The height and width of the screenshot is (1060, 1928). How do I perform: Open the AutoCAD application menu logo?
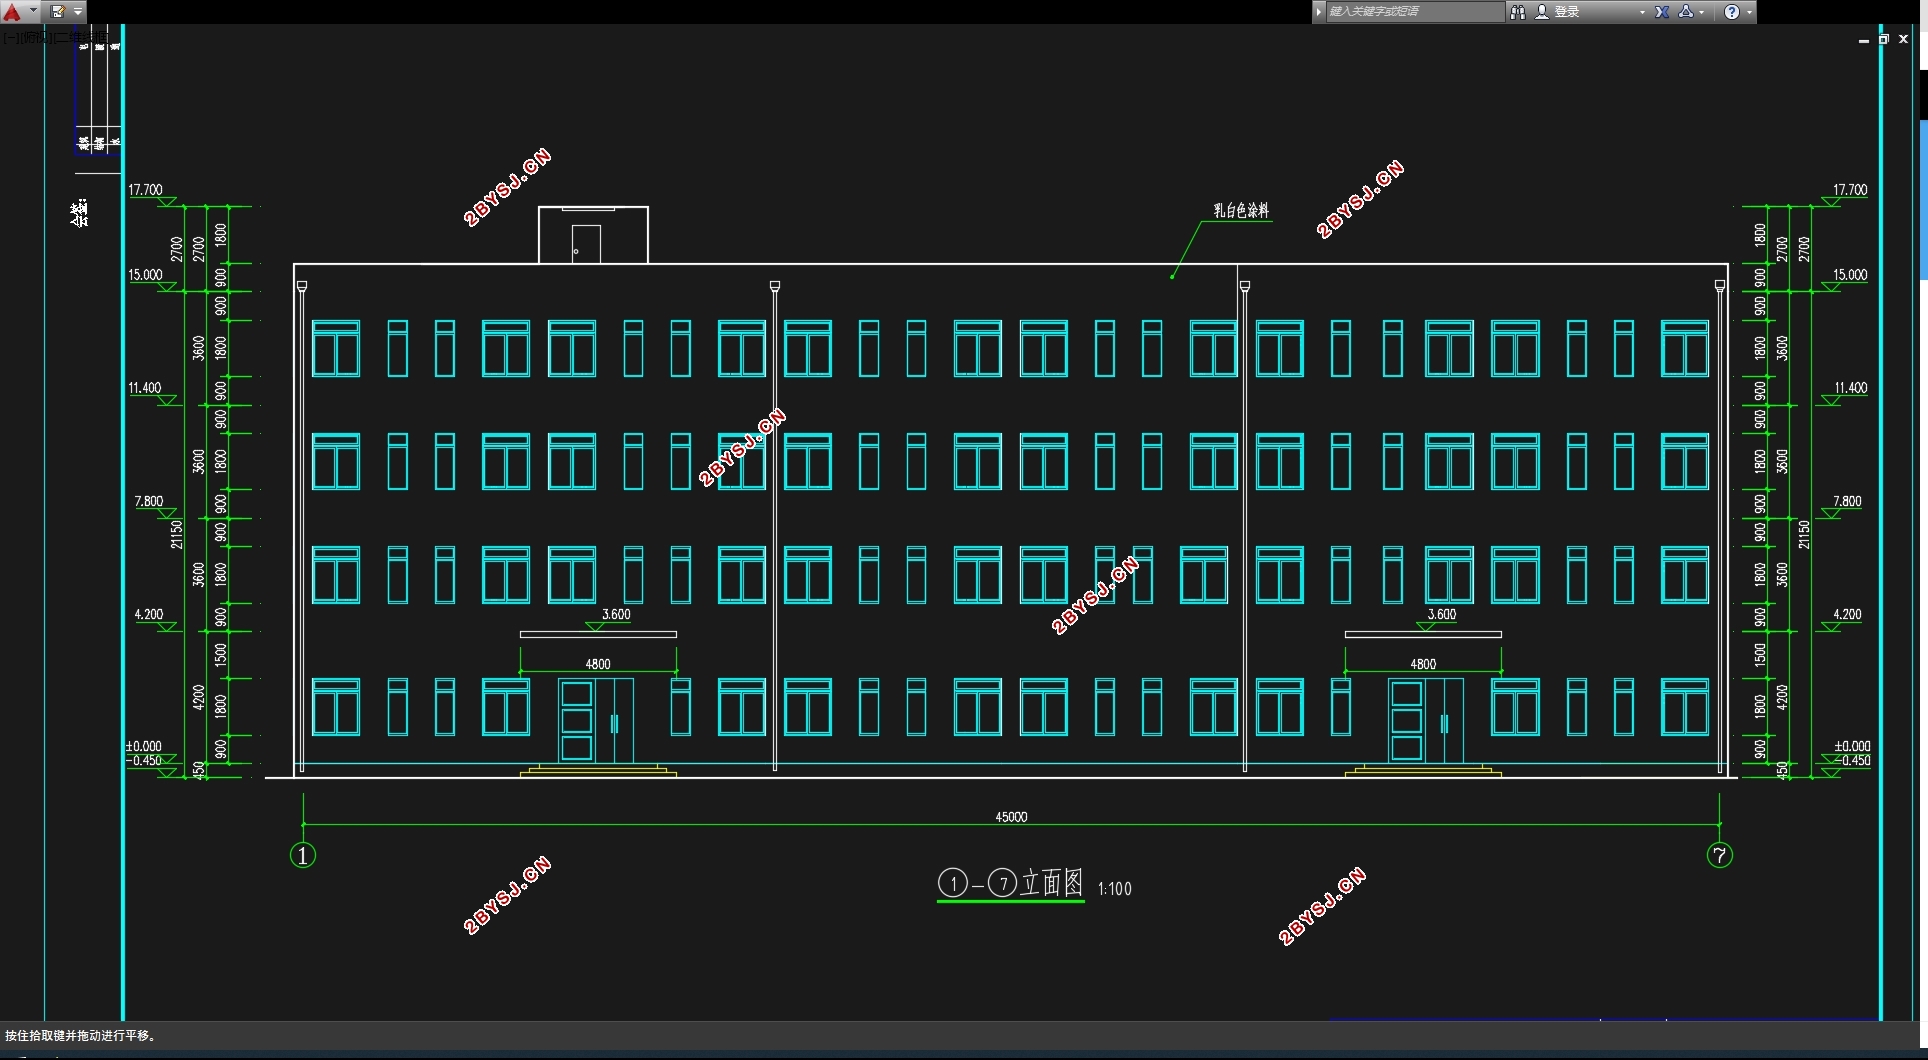12,12
